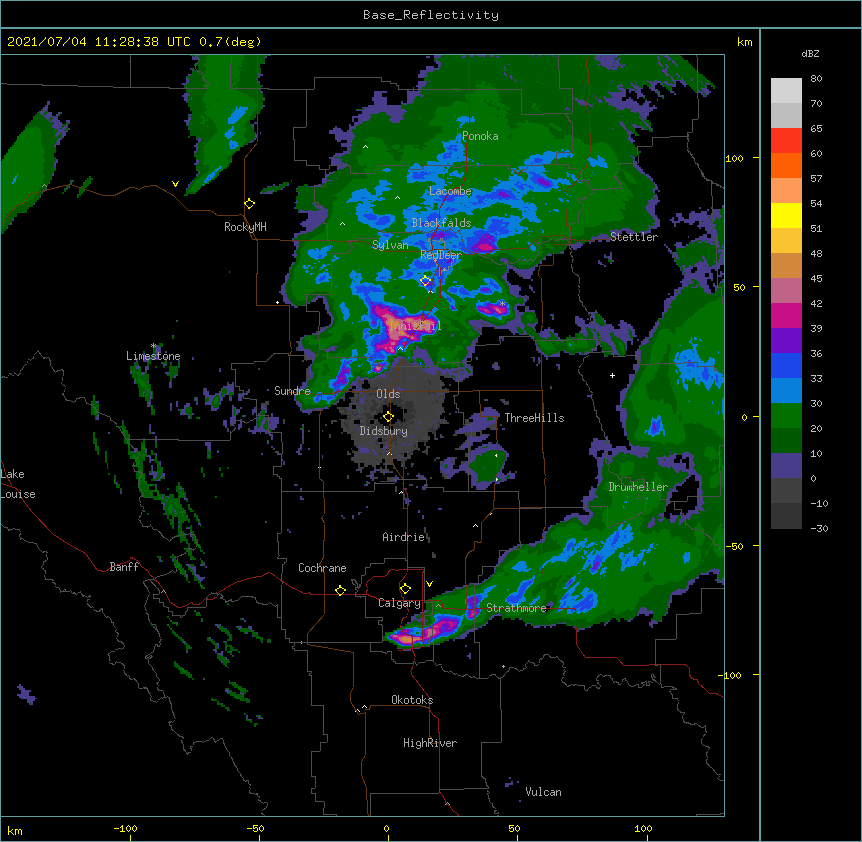Pick the red swatch in the dBZ legend
Screen dimensions: 862x842
(786, 141)
